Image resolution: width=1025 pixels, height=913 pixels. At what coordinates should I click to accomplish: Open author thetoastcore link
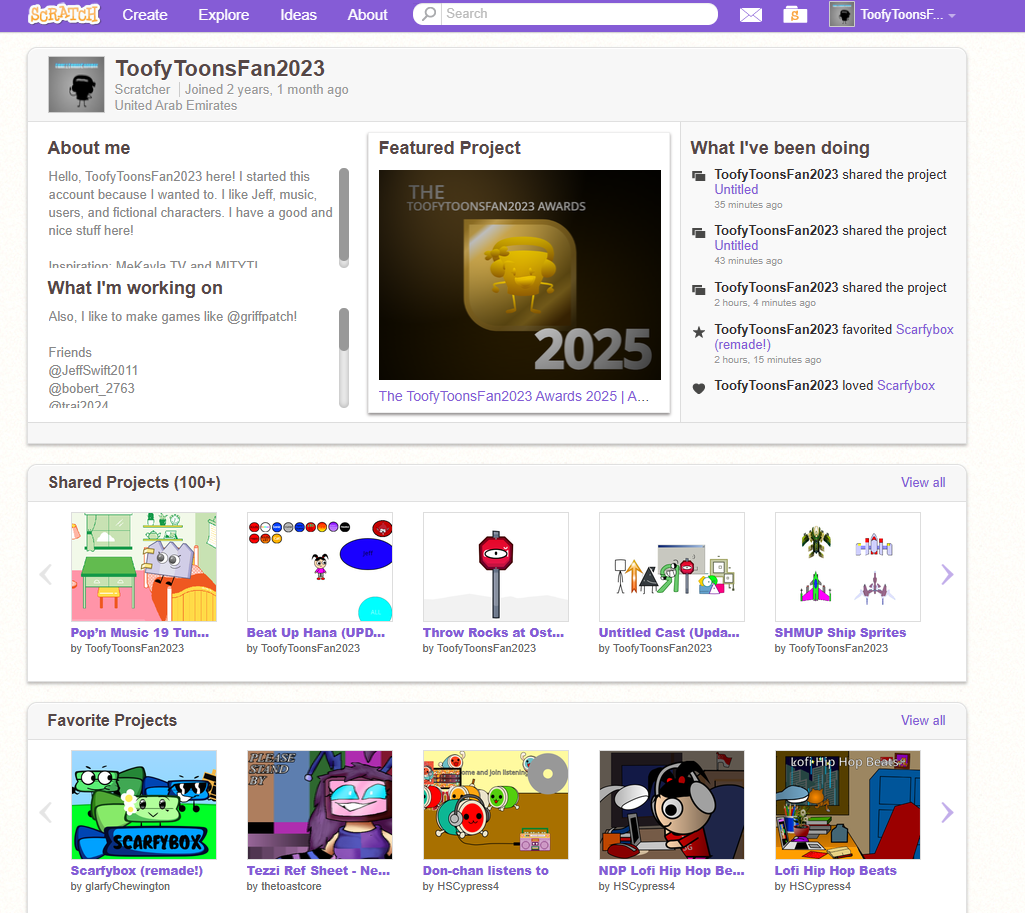[291, 886]
